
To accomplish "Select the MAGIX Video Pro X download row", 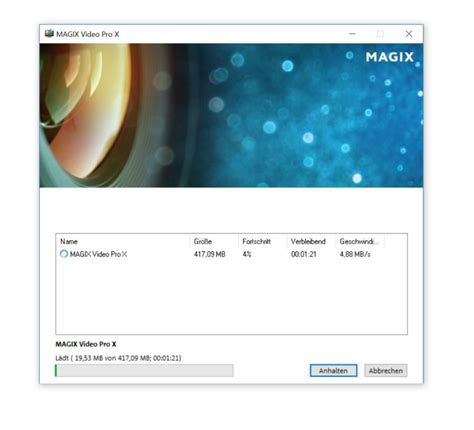I will click(x=231, y=254).
